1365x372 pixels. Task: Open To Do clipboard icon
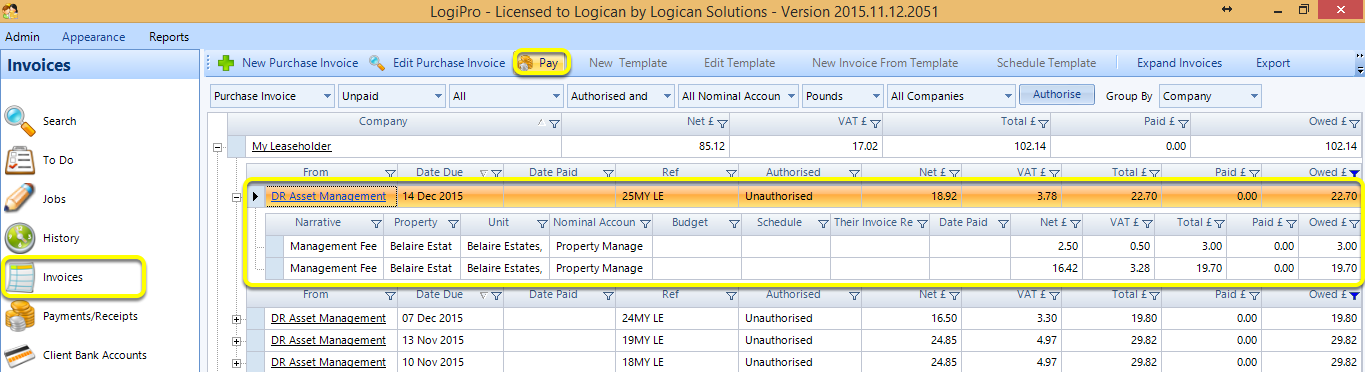coord(20,160)
